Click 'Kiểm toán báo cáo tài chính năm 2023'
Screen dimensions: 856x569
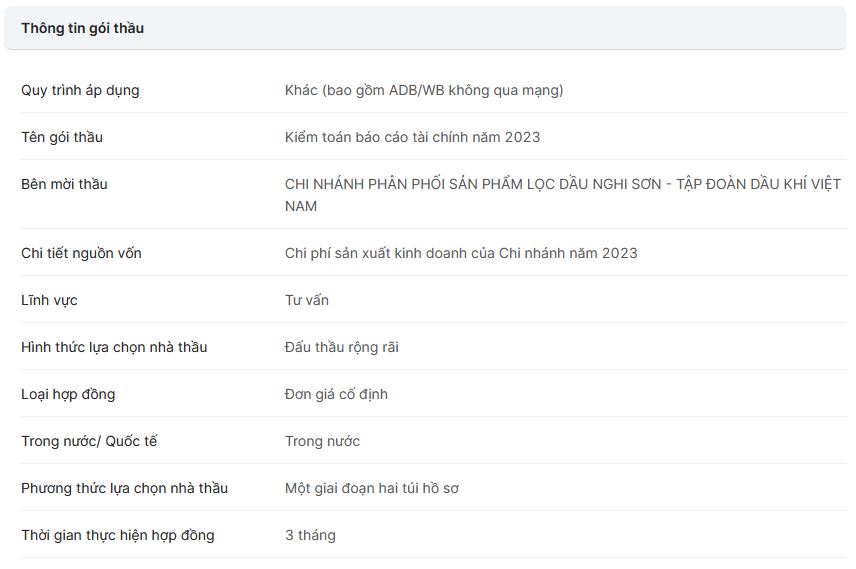[412, 137]
